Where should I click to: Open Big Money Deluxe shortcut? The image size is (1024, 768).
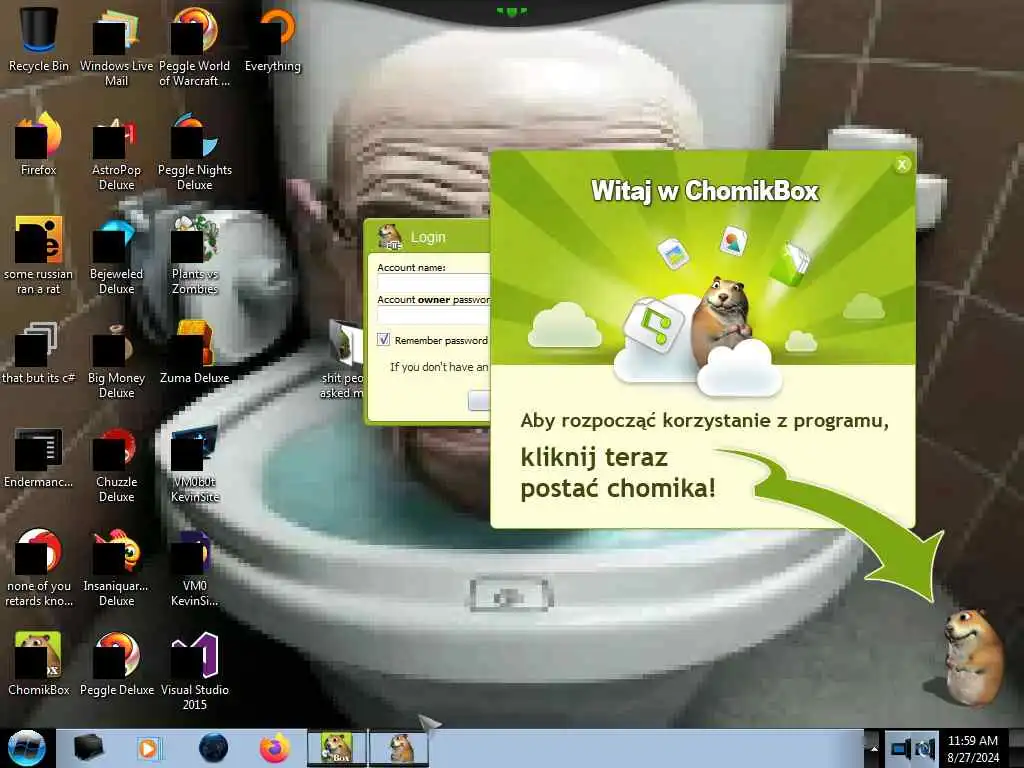coord(116,359)
